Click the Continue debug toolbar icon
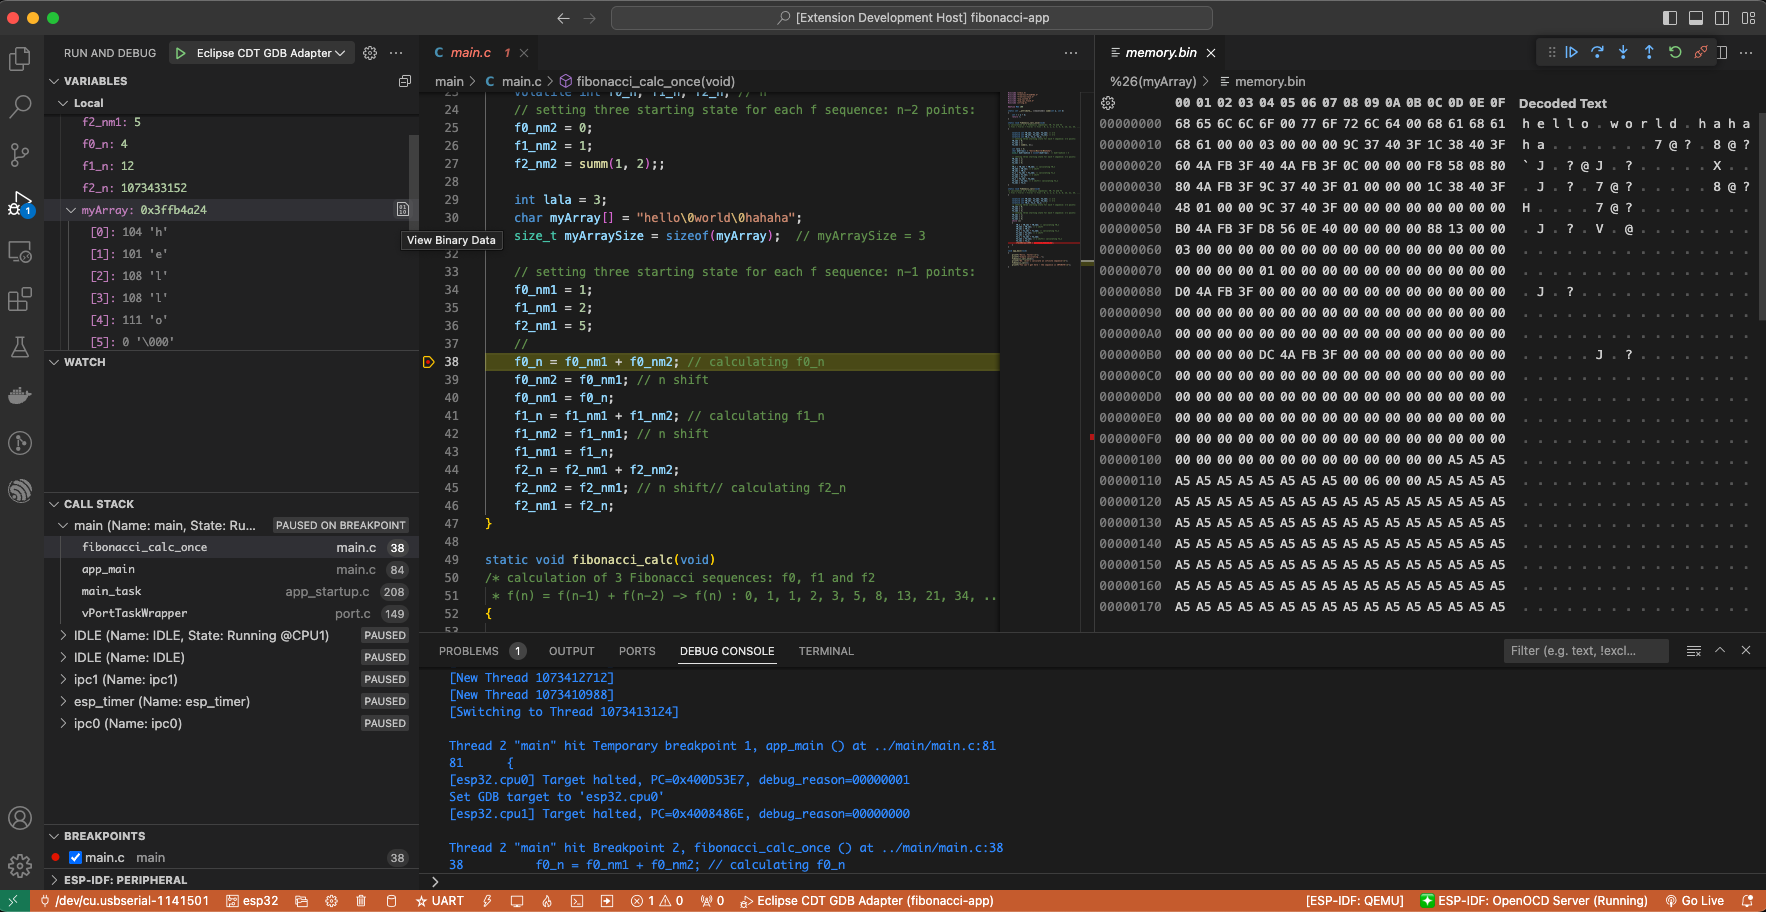 point(1572,52)
